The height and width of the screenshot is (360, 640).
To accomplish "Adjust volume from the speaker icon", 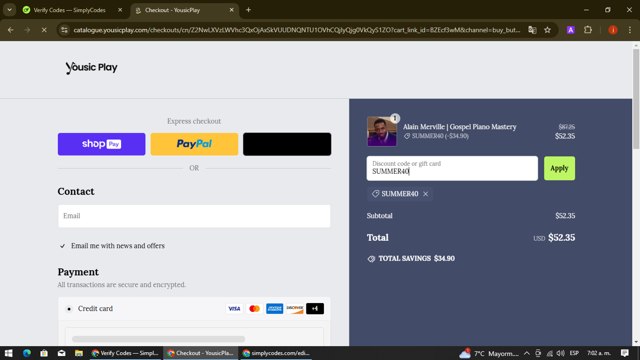I will click(x=561, y=353).
